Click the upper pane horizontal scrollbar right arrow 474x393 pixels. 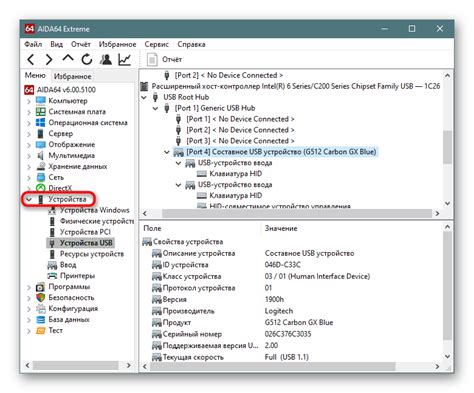click(x=438, y=213)
